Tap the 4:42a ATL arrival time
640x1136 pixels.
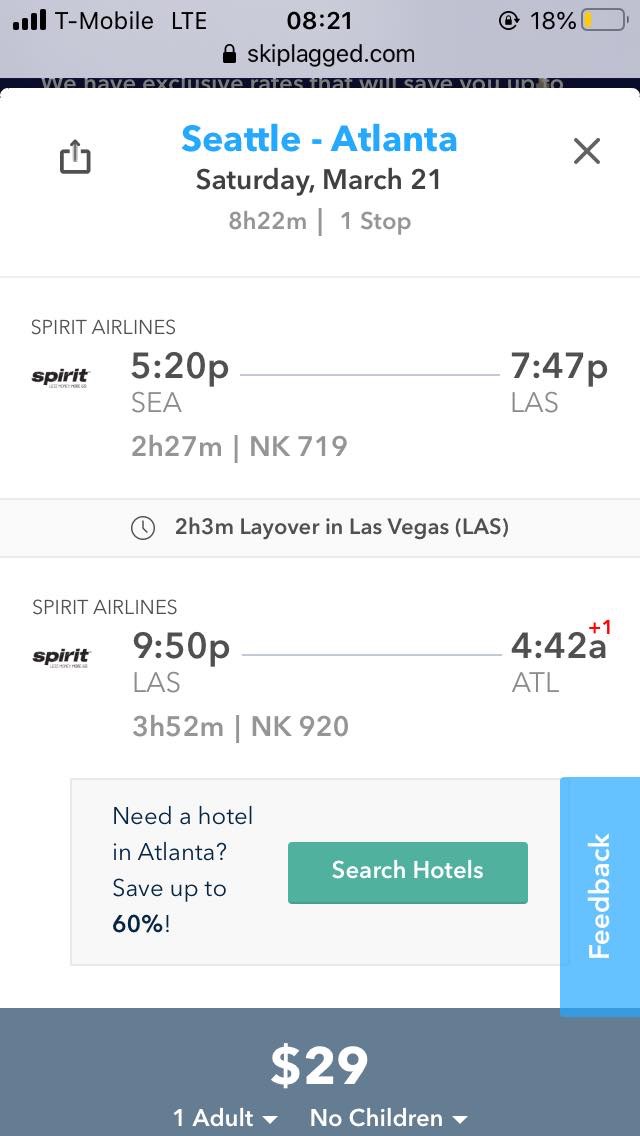(558, 647)
